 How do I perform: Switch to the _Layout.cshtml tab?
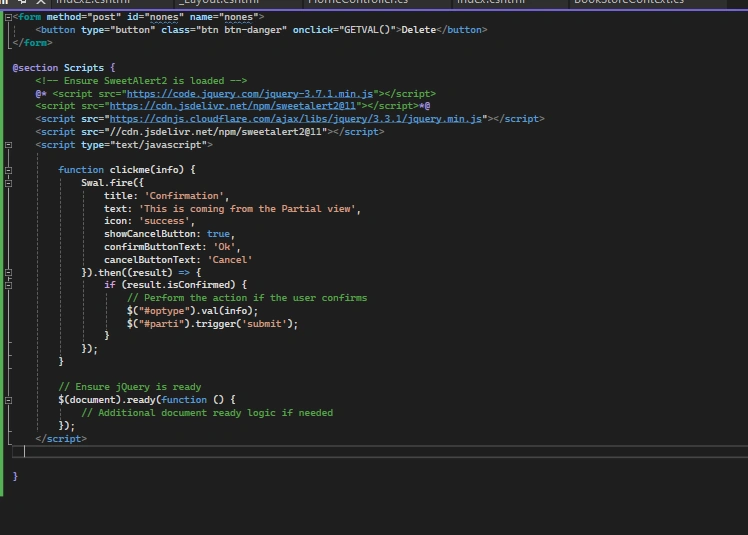[x=221, y=2]
